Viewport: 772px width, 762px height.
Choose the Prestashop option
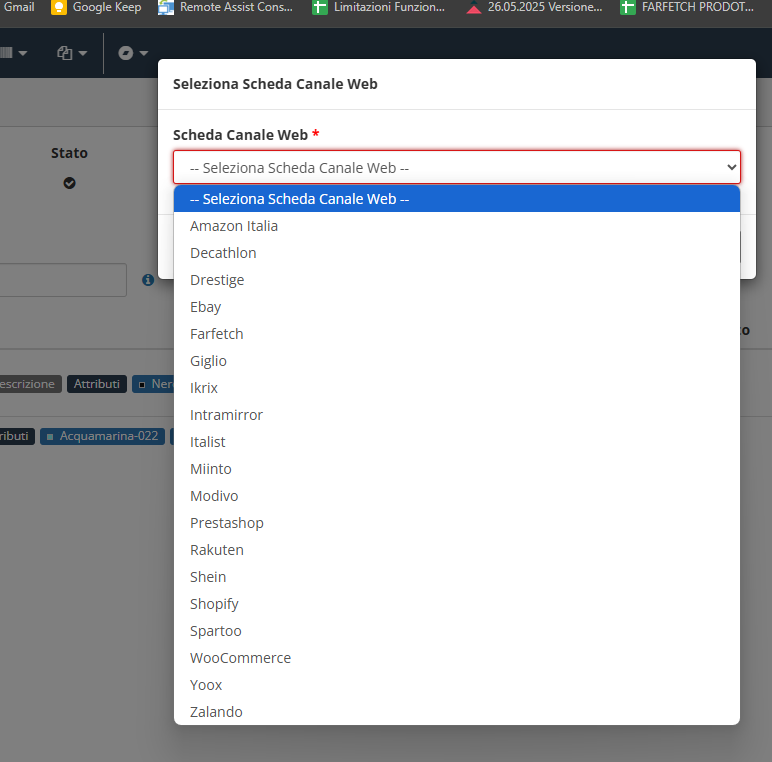[x=456, y=523]
